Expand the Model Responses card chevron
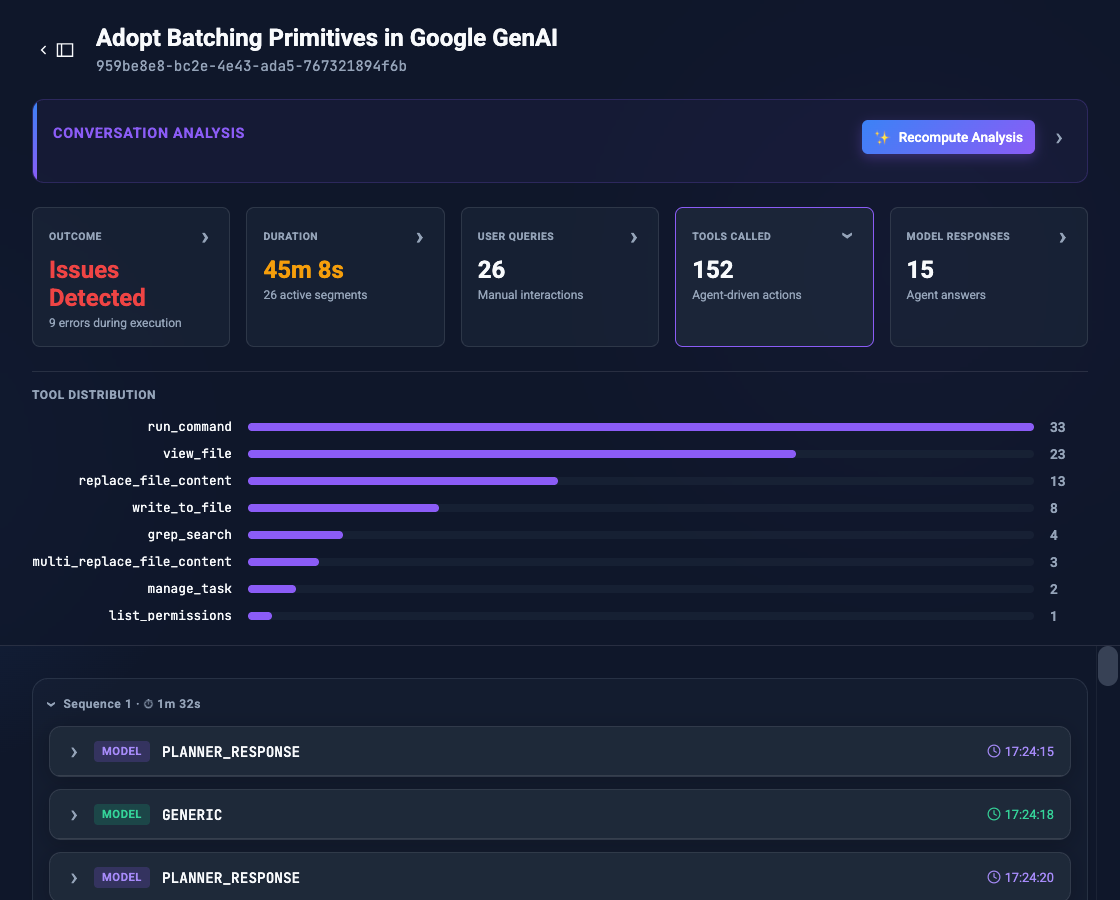The width and height of the screenshot is (1120, 900). click(1063, 237)
